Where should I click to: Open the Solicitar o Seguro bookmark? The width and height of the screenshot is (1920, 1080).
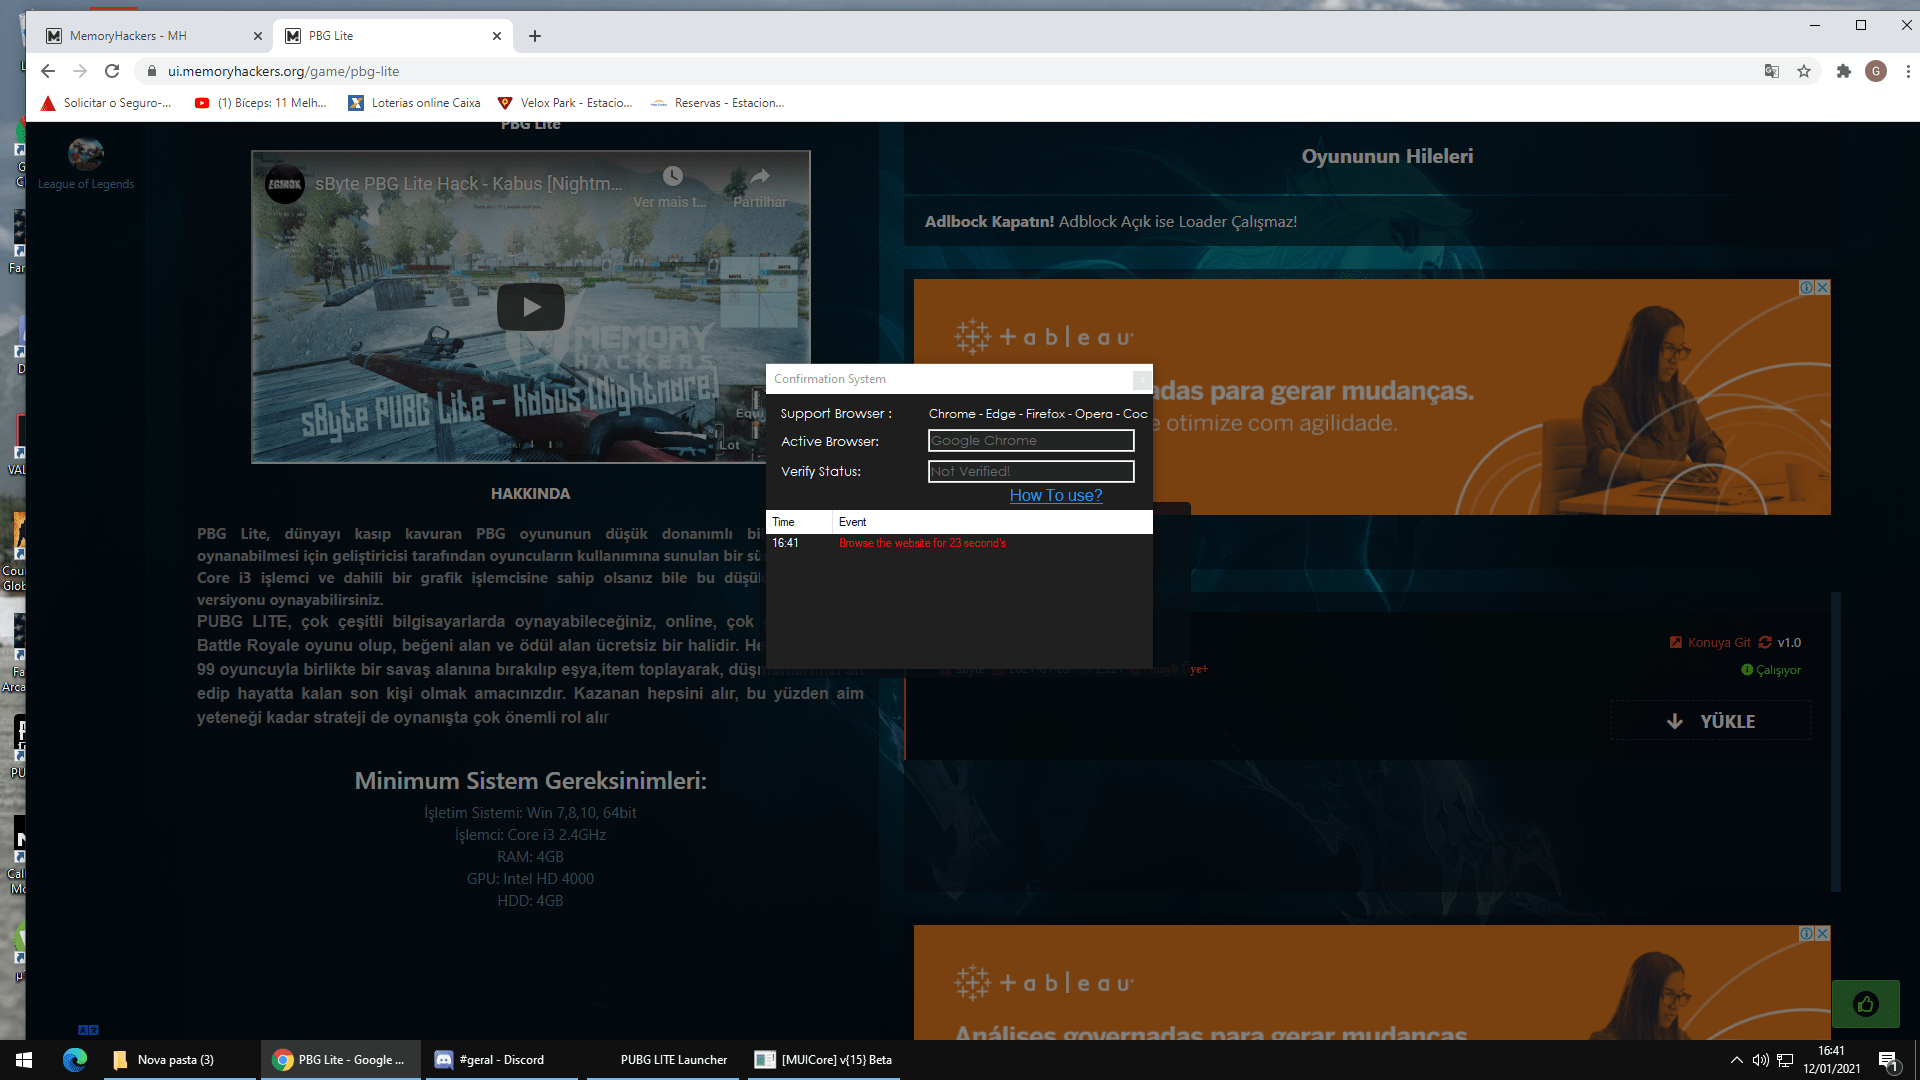point(106,103)
